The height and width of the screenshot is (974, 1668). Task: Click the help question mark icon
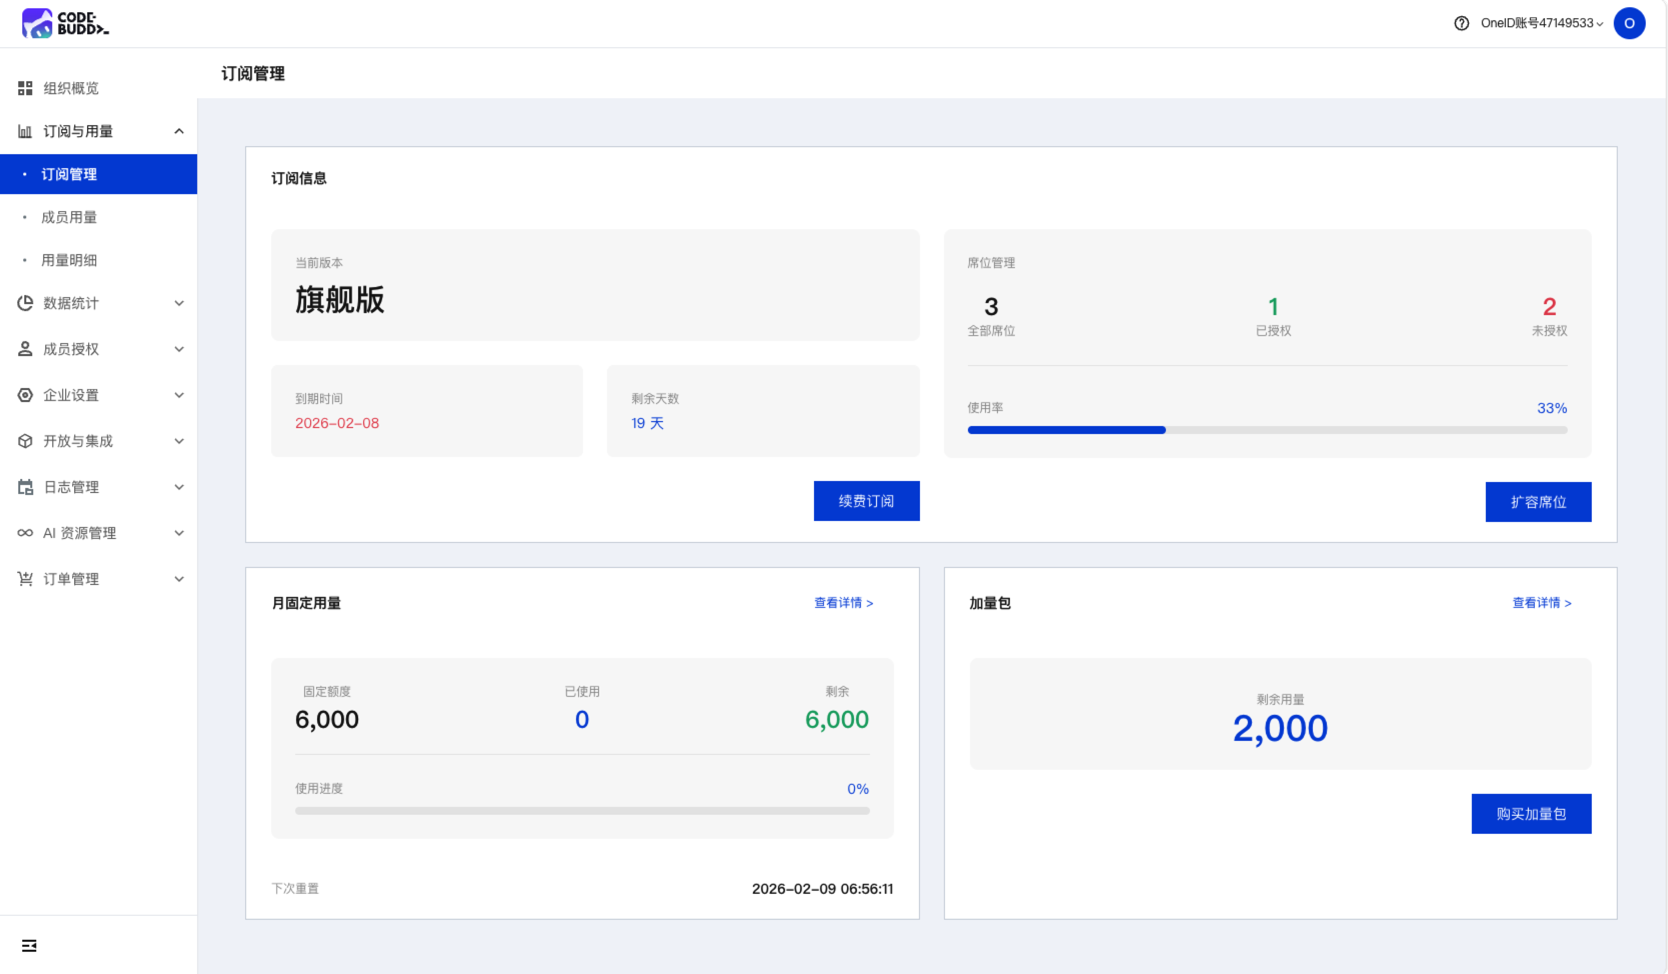(1461, 23)
